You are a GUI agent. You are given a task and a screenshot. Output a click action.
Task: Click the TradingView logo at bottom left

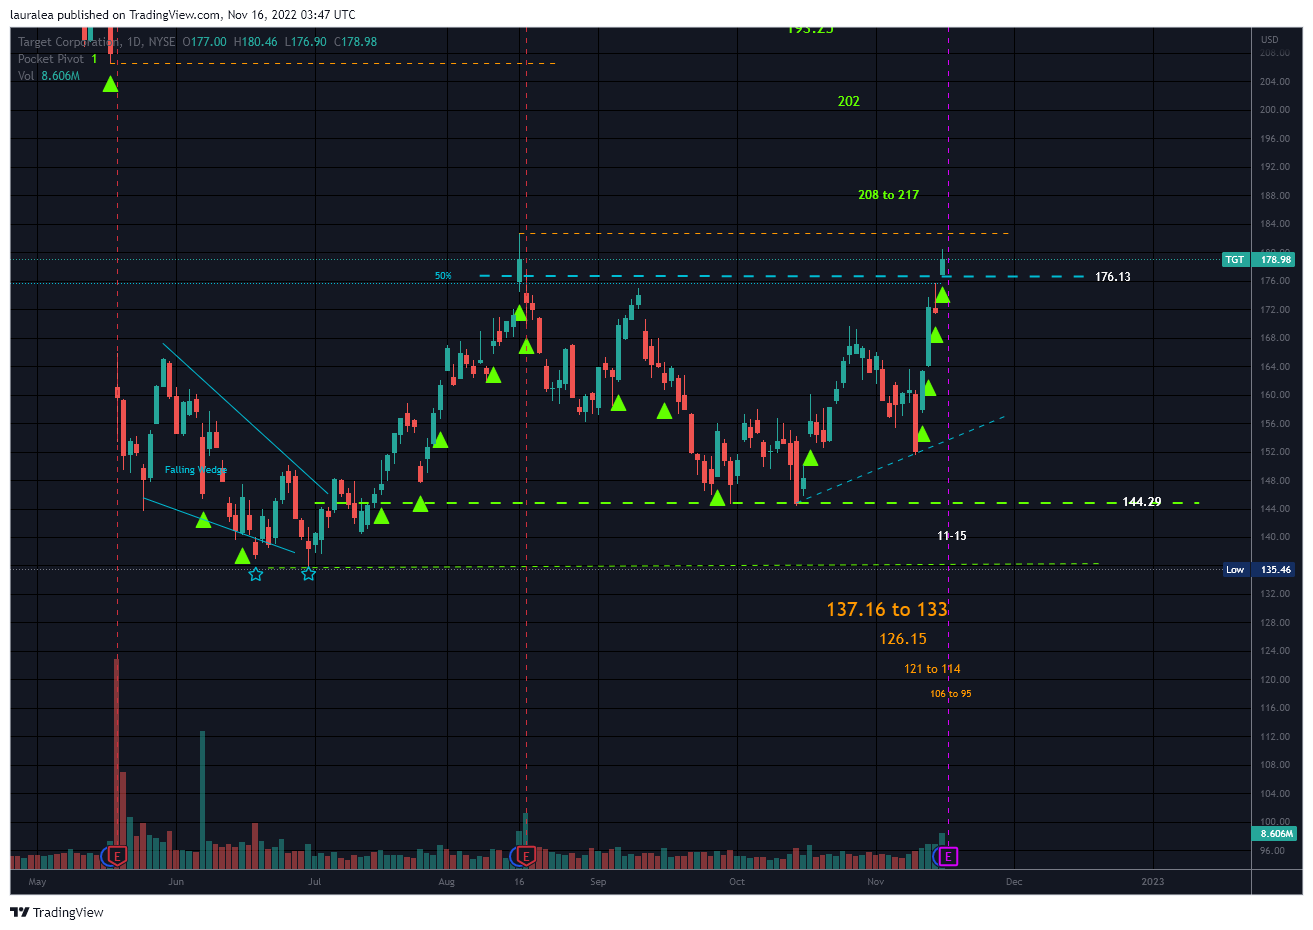(x=57, y=912)
